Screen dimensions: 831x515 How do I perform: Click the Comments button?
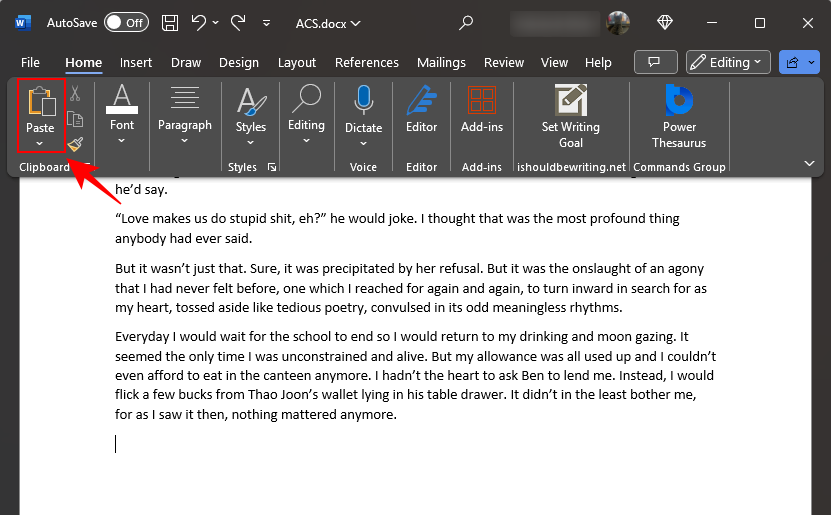coord(655,62)
